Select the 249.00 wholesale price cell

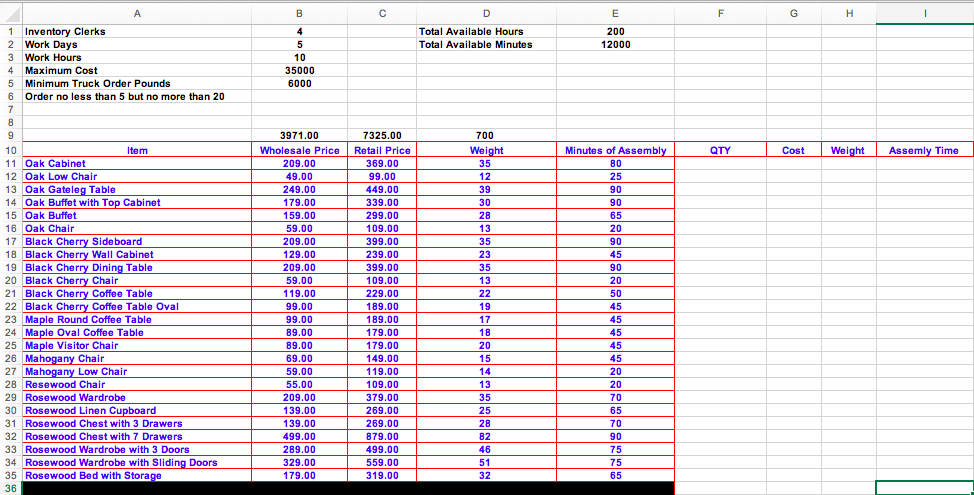tap(299, 189)
